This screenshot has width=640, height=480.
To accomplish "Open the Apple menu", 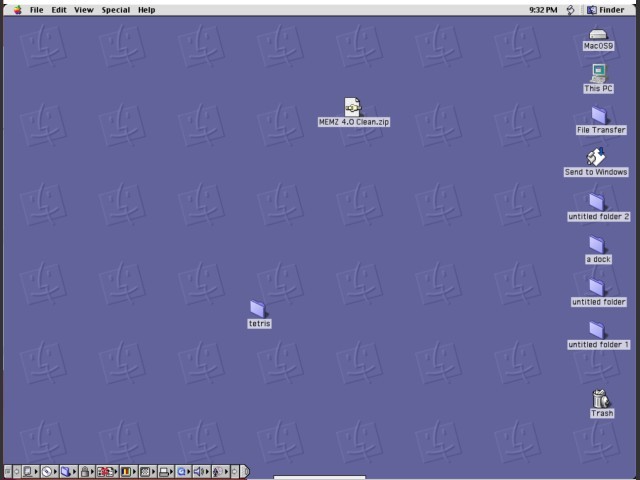I will (18, 10).
